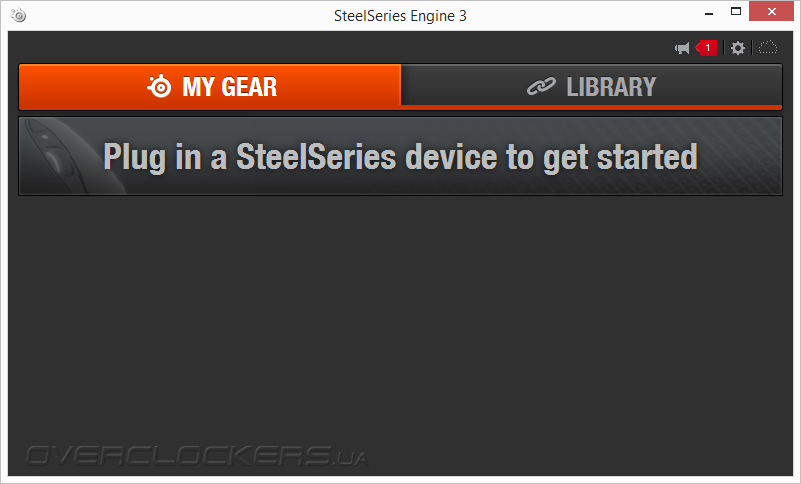
Task: Click the orange strip beneath the Library tab
Action: click(x=590, y=106)
